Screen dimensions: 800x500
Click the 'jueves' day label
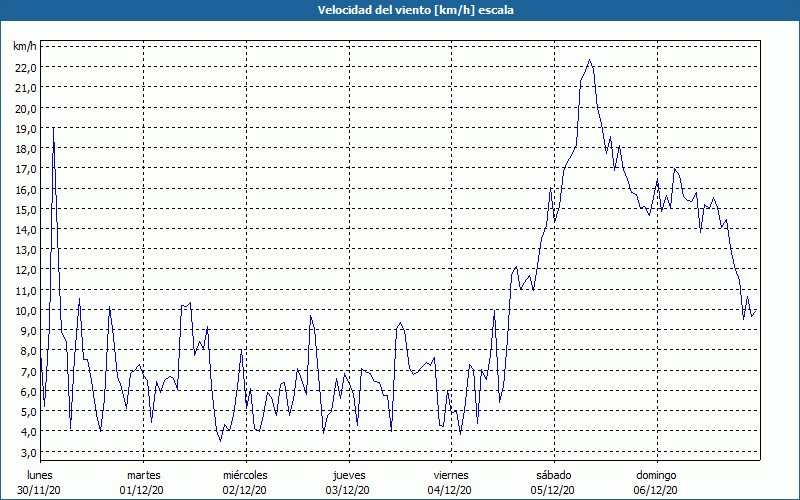tap(349, 475)
